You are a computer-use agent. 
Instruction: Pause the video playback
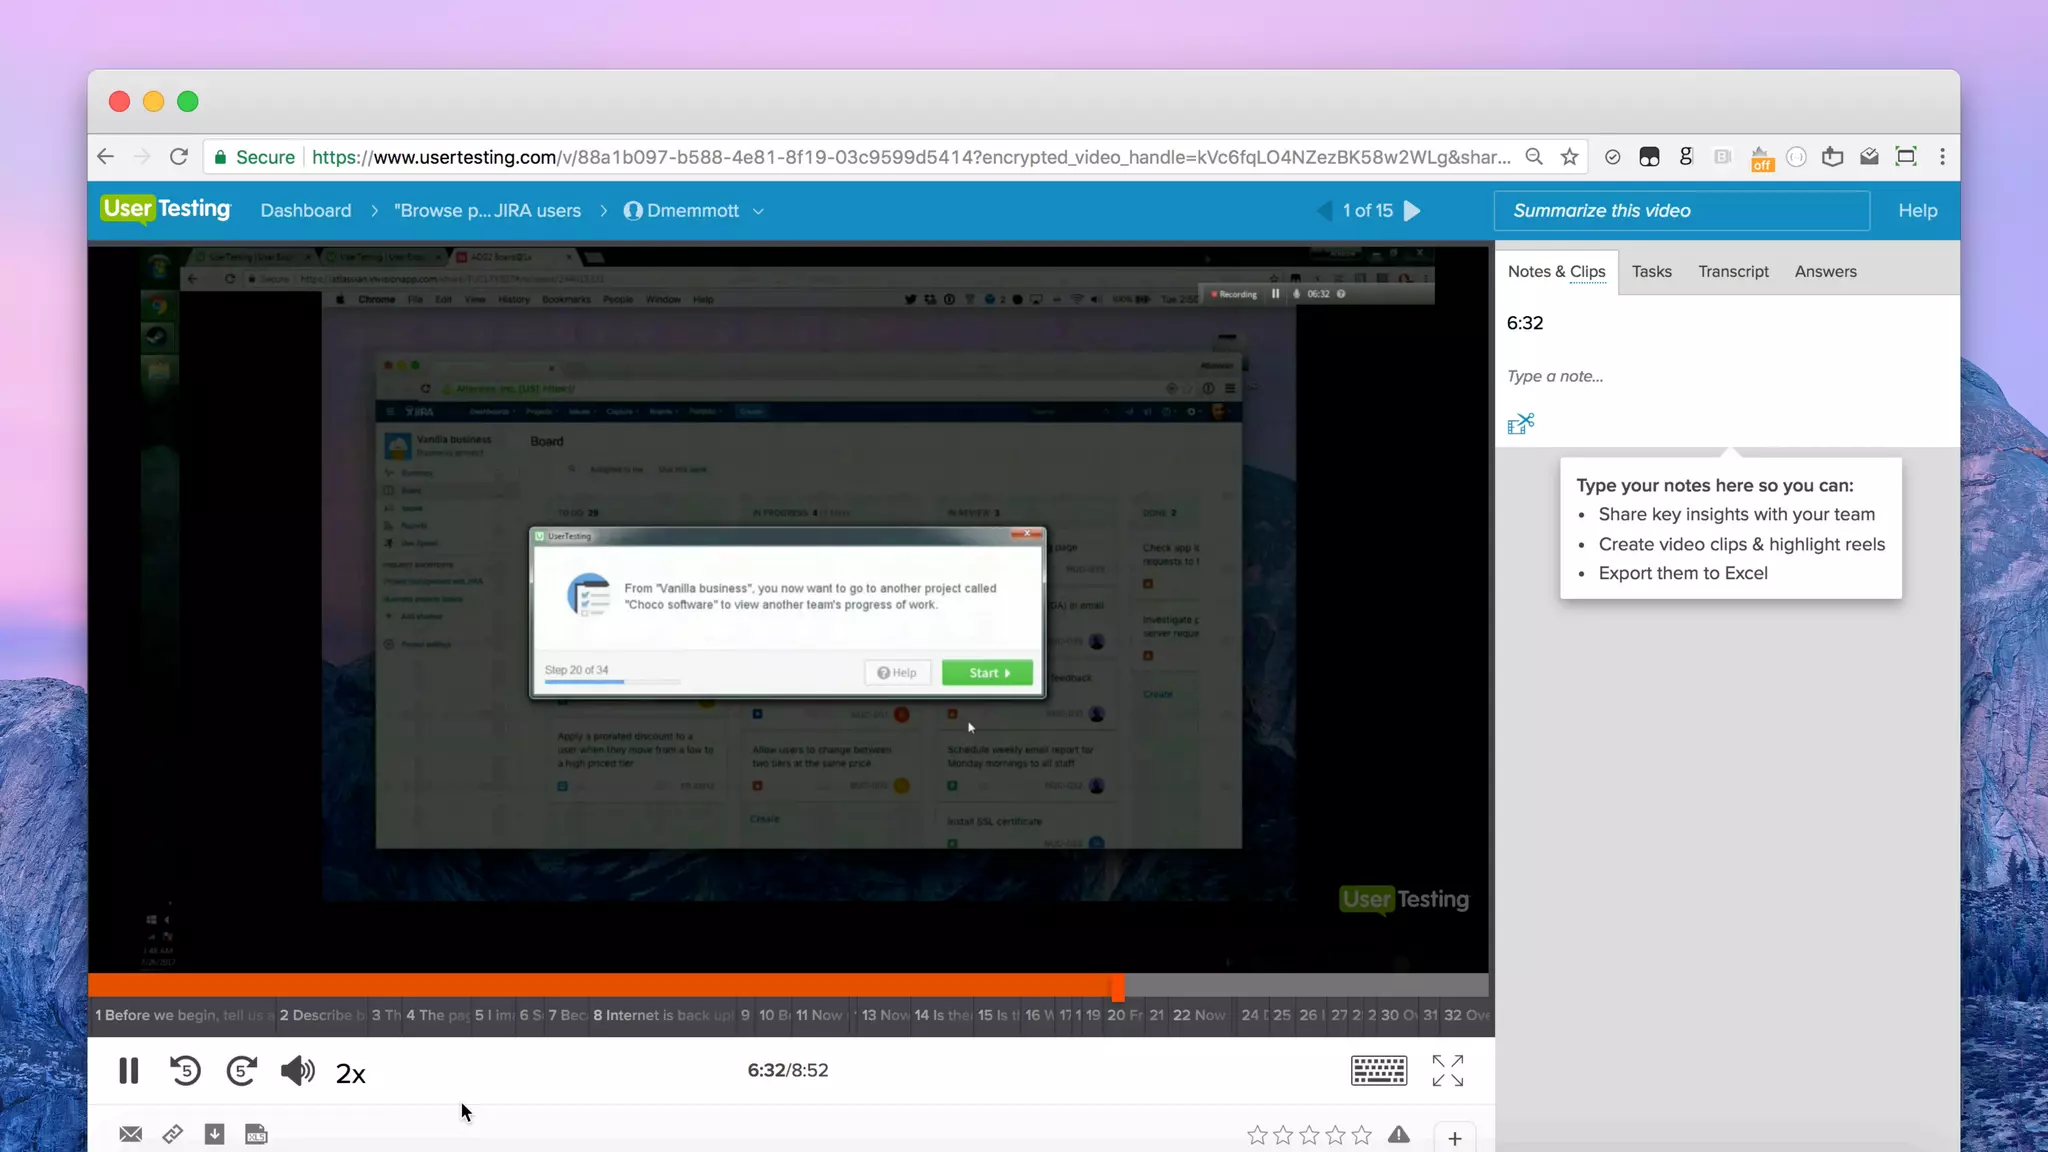[128, 1071]
